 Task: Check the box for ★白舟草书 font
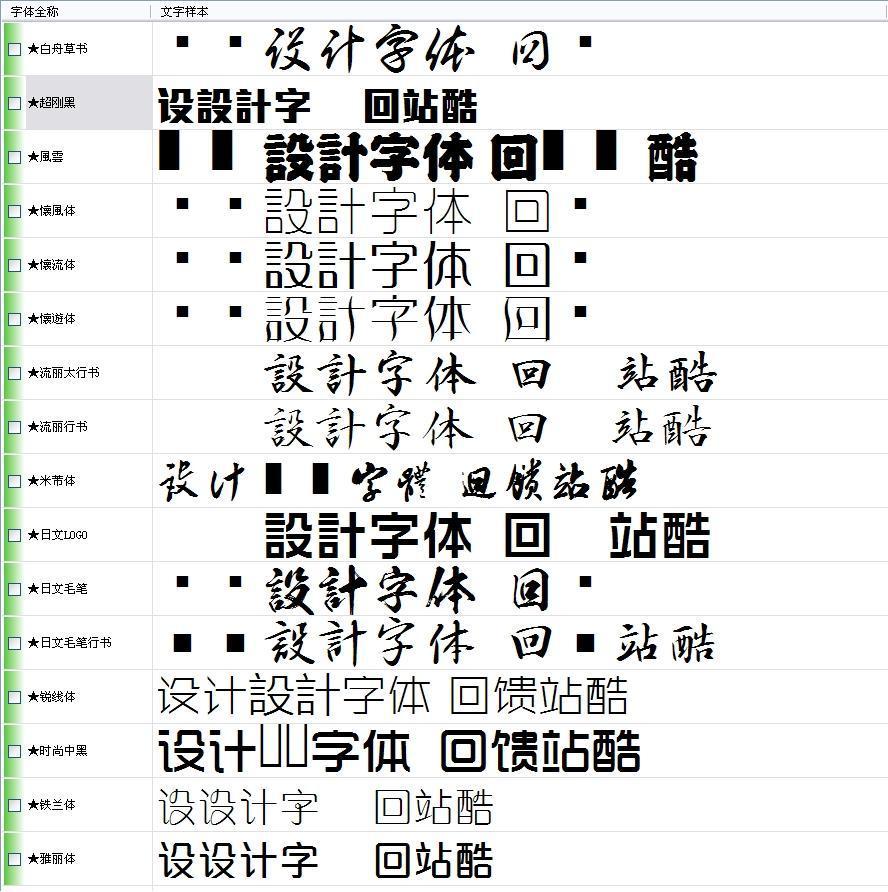pos(14,49)
